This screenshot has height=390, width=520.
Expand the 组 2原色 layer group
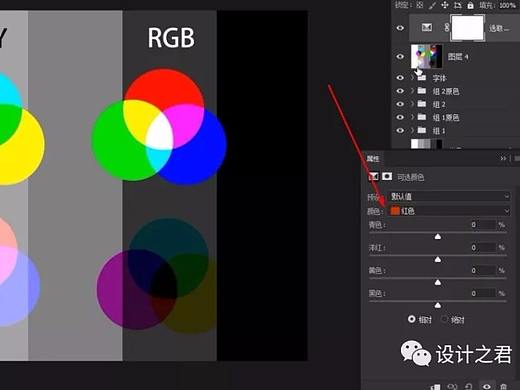tap(413, 91)
